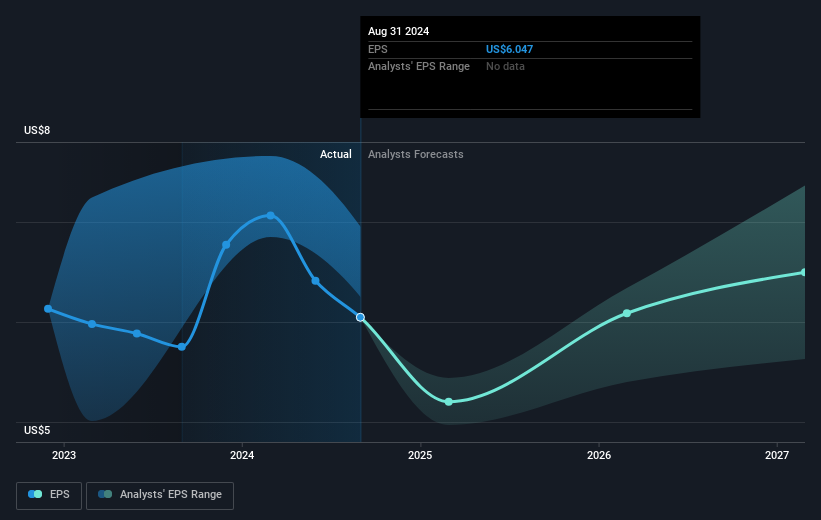
Task: Click the first EPS data point before 2023
Action: (48, 309)
